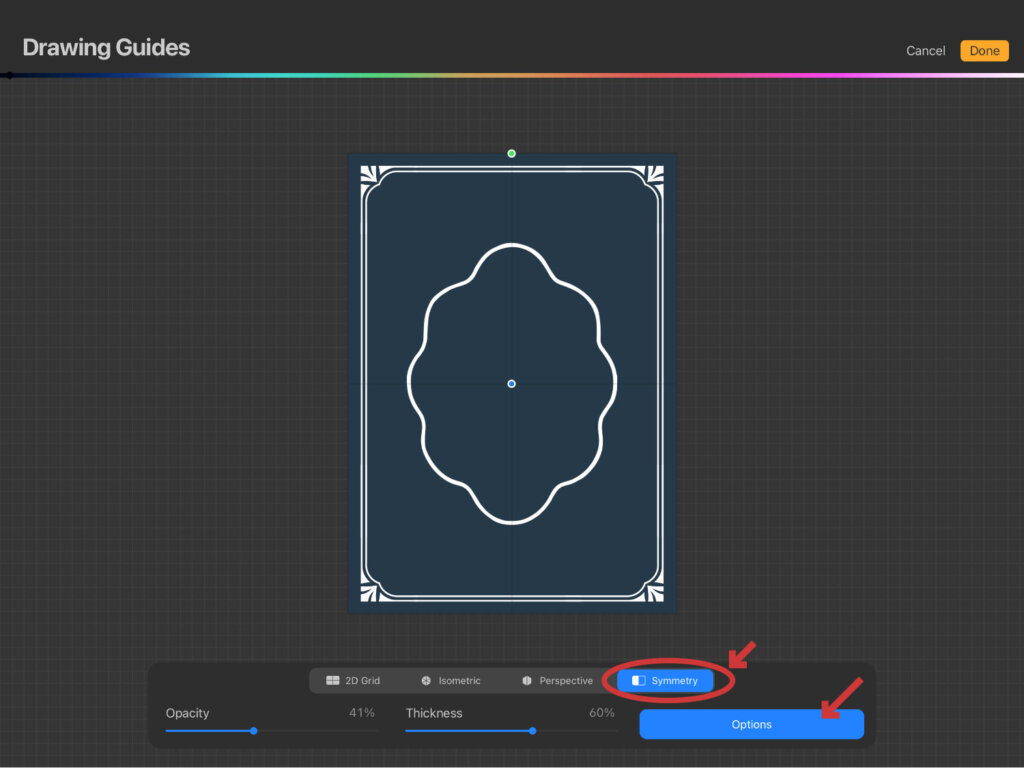The width and height of the screenshot is (1024, 768).
Task: Click the 2D Grid icon
Action: point(333,681)
